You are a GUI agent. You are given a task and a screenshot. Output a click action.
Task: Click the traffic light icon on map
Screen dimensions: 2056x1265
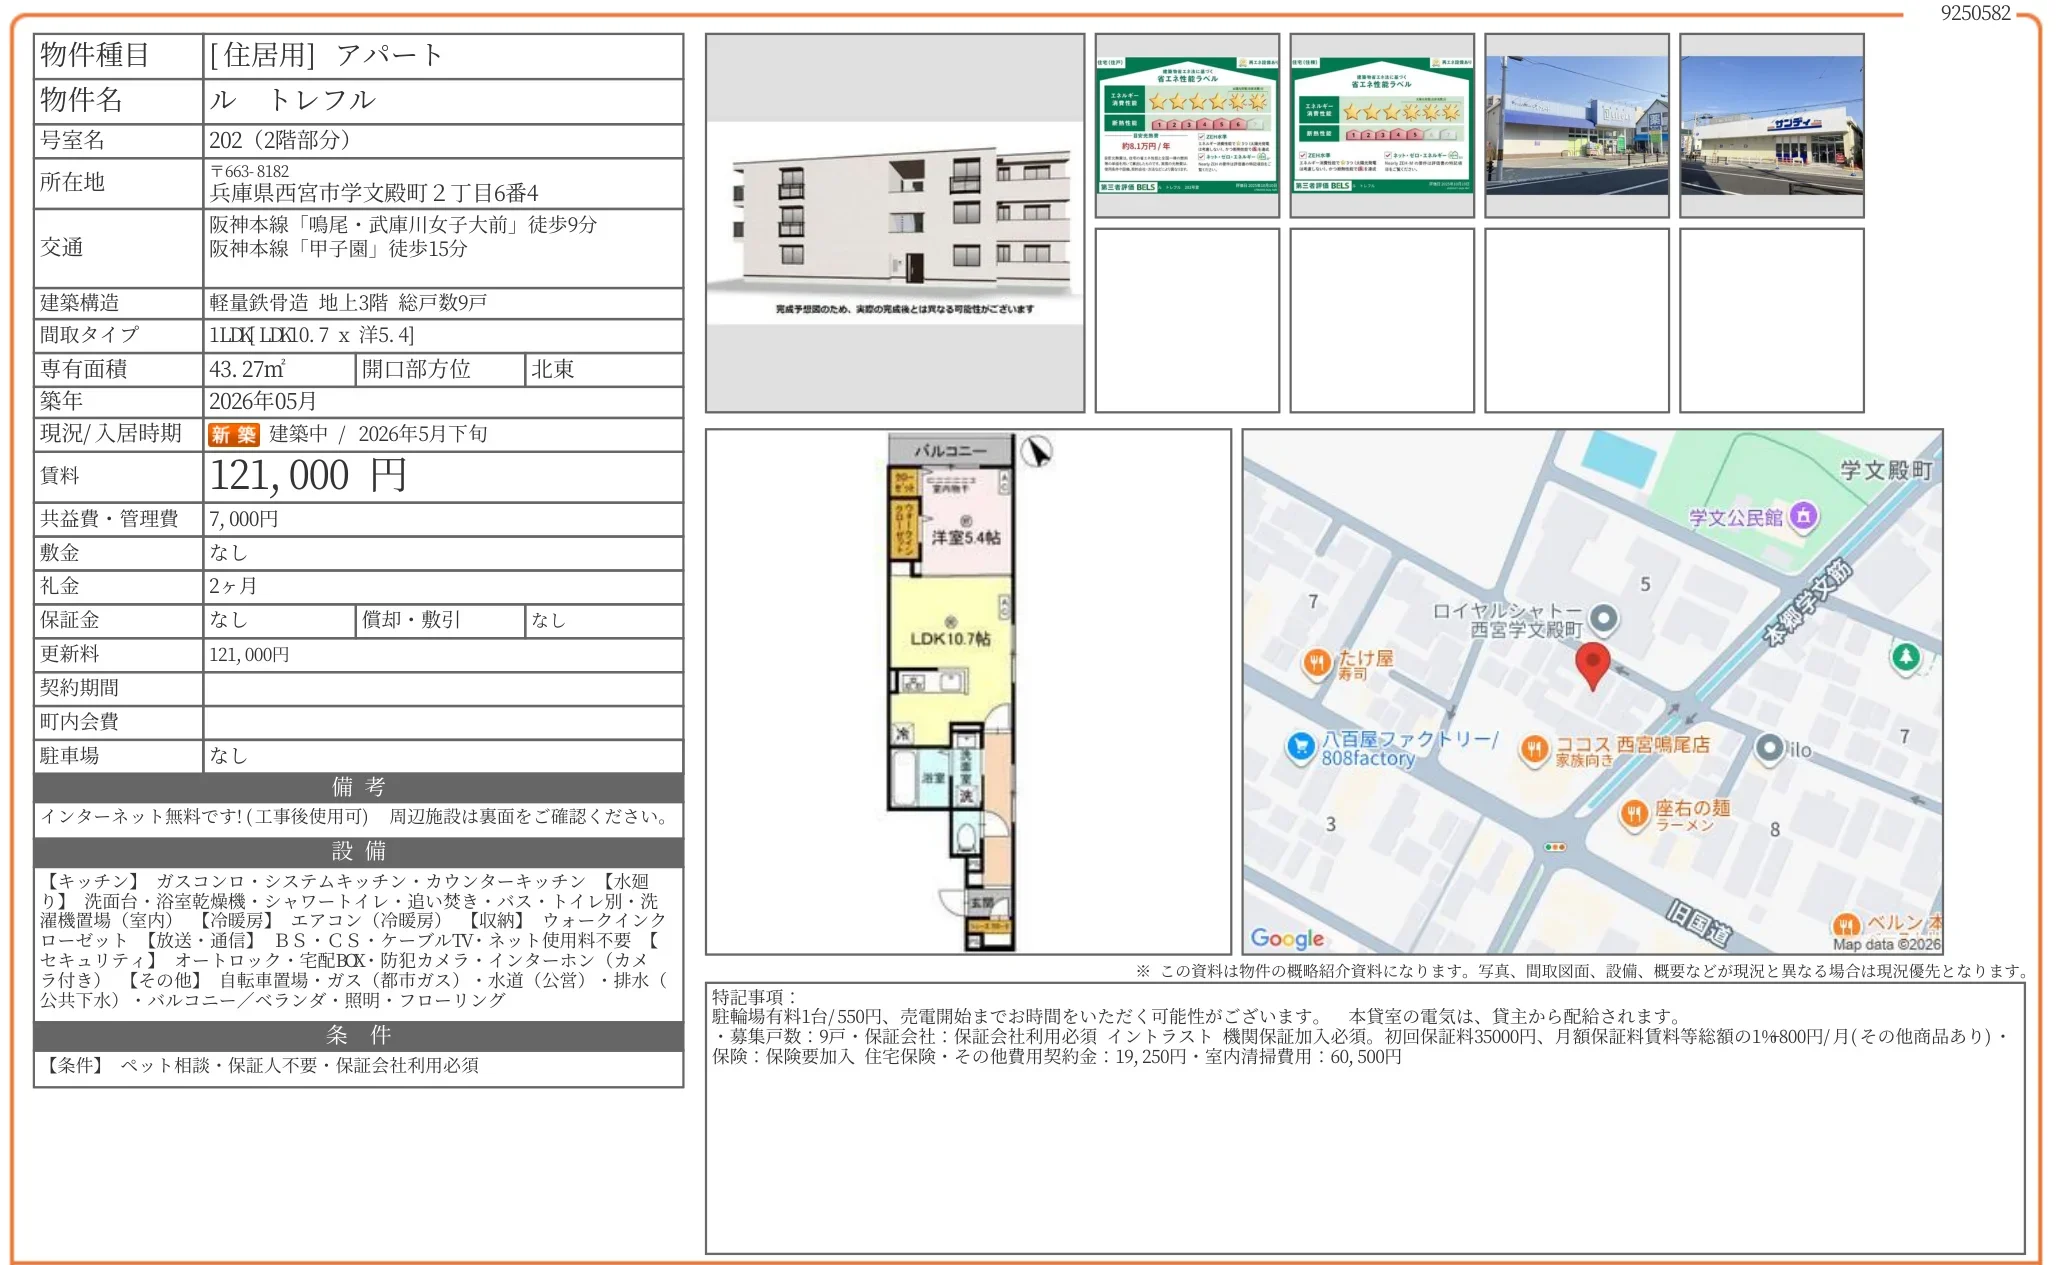(1554, 847)
